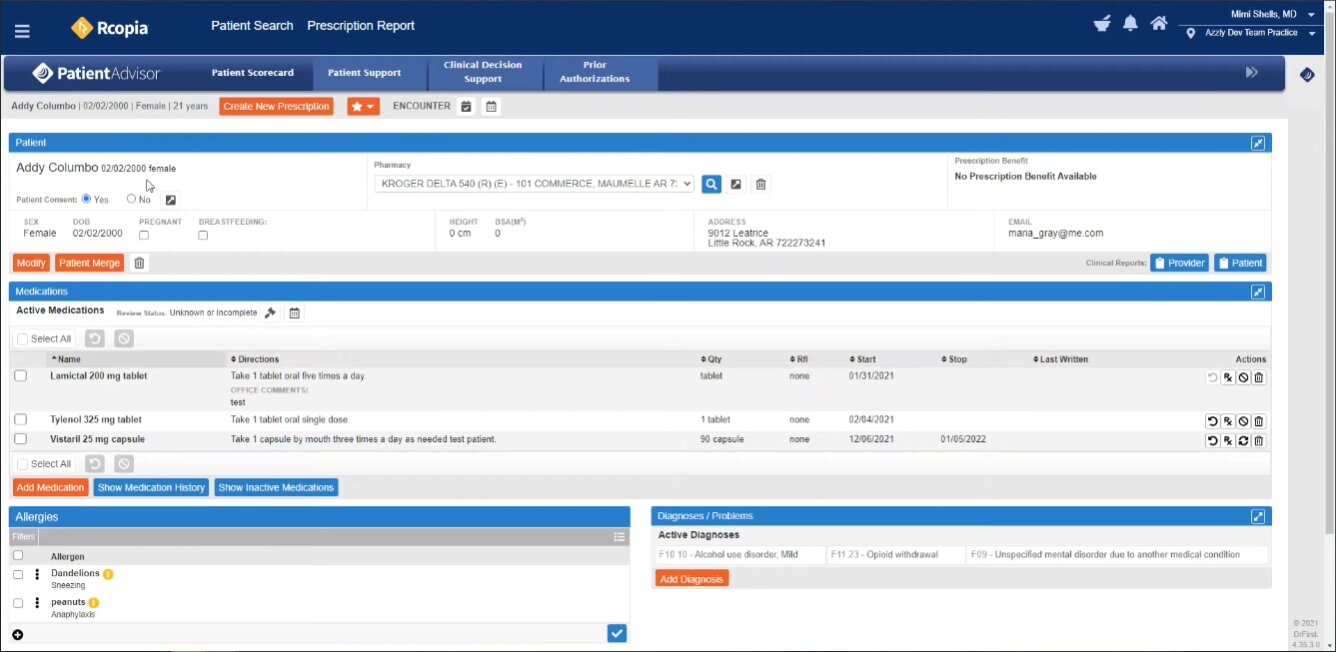Open the Azzly Dev Team Practice dropdown
The width and height of the screenshot is (1336, 652).
(1311, 34)
